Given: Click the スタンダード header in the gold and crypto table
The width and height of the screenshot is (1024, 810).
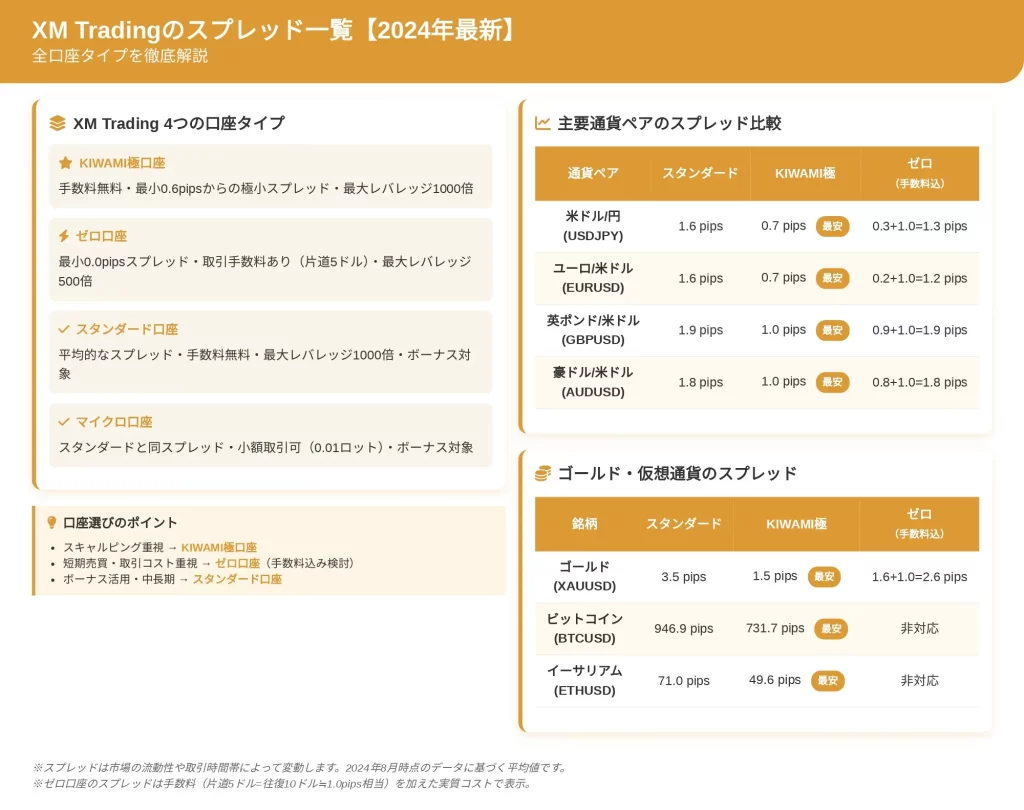Looking at the screenshot, I should click(x=684, y=524).
